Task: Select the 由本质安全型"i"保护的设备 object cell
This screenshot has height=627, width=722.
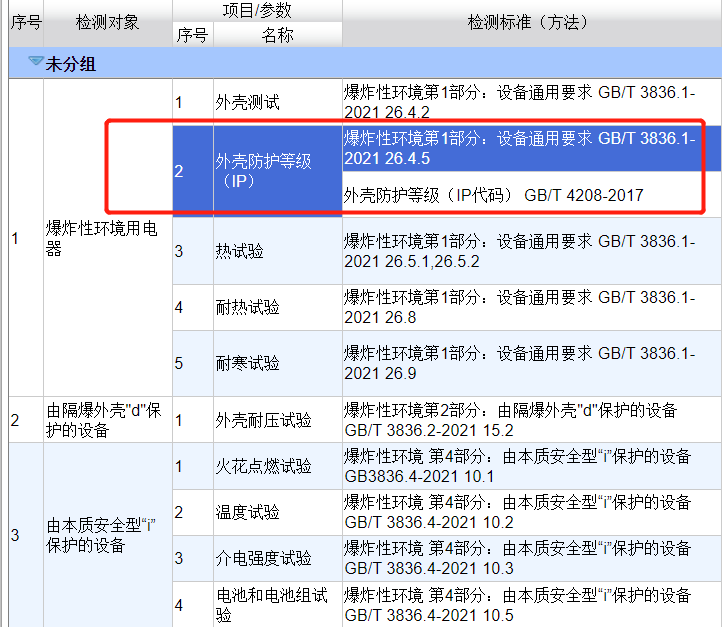Action: 108,535
